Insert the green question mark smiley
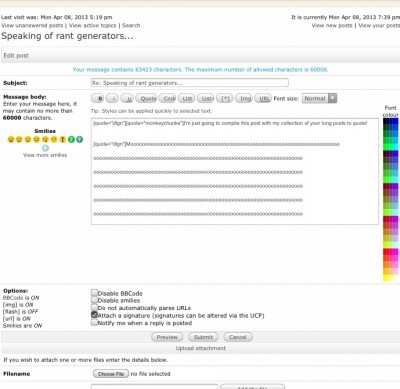 click(x=71, y=139)
